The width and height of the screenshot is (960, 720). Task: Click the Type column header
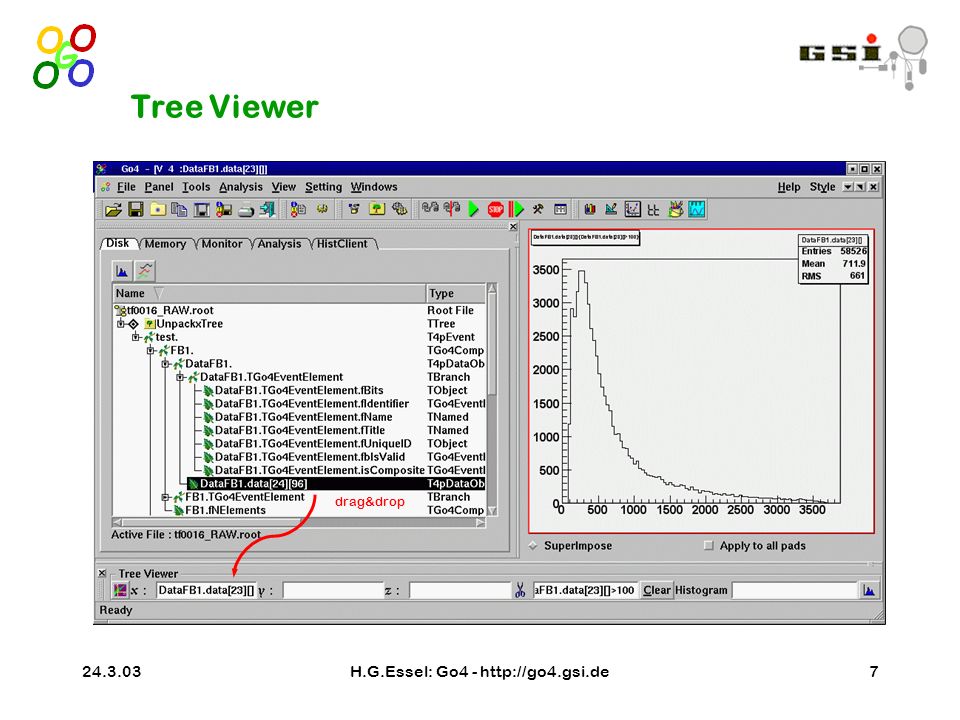456,293
